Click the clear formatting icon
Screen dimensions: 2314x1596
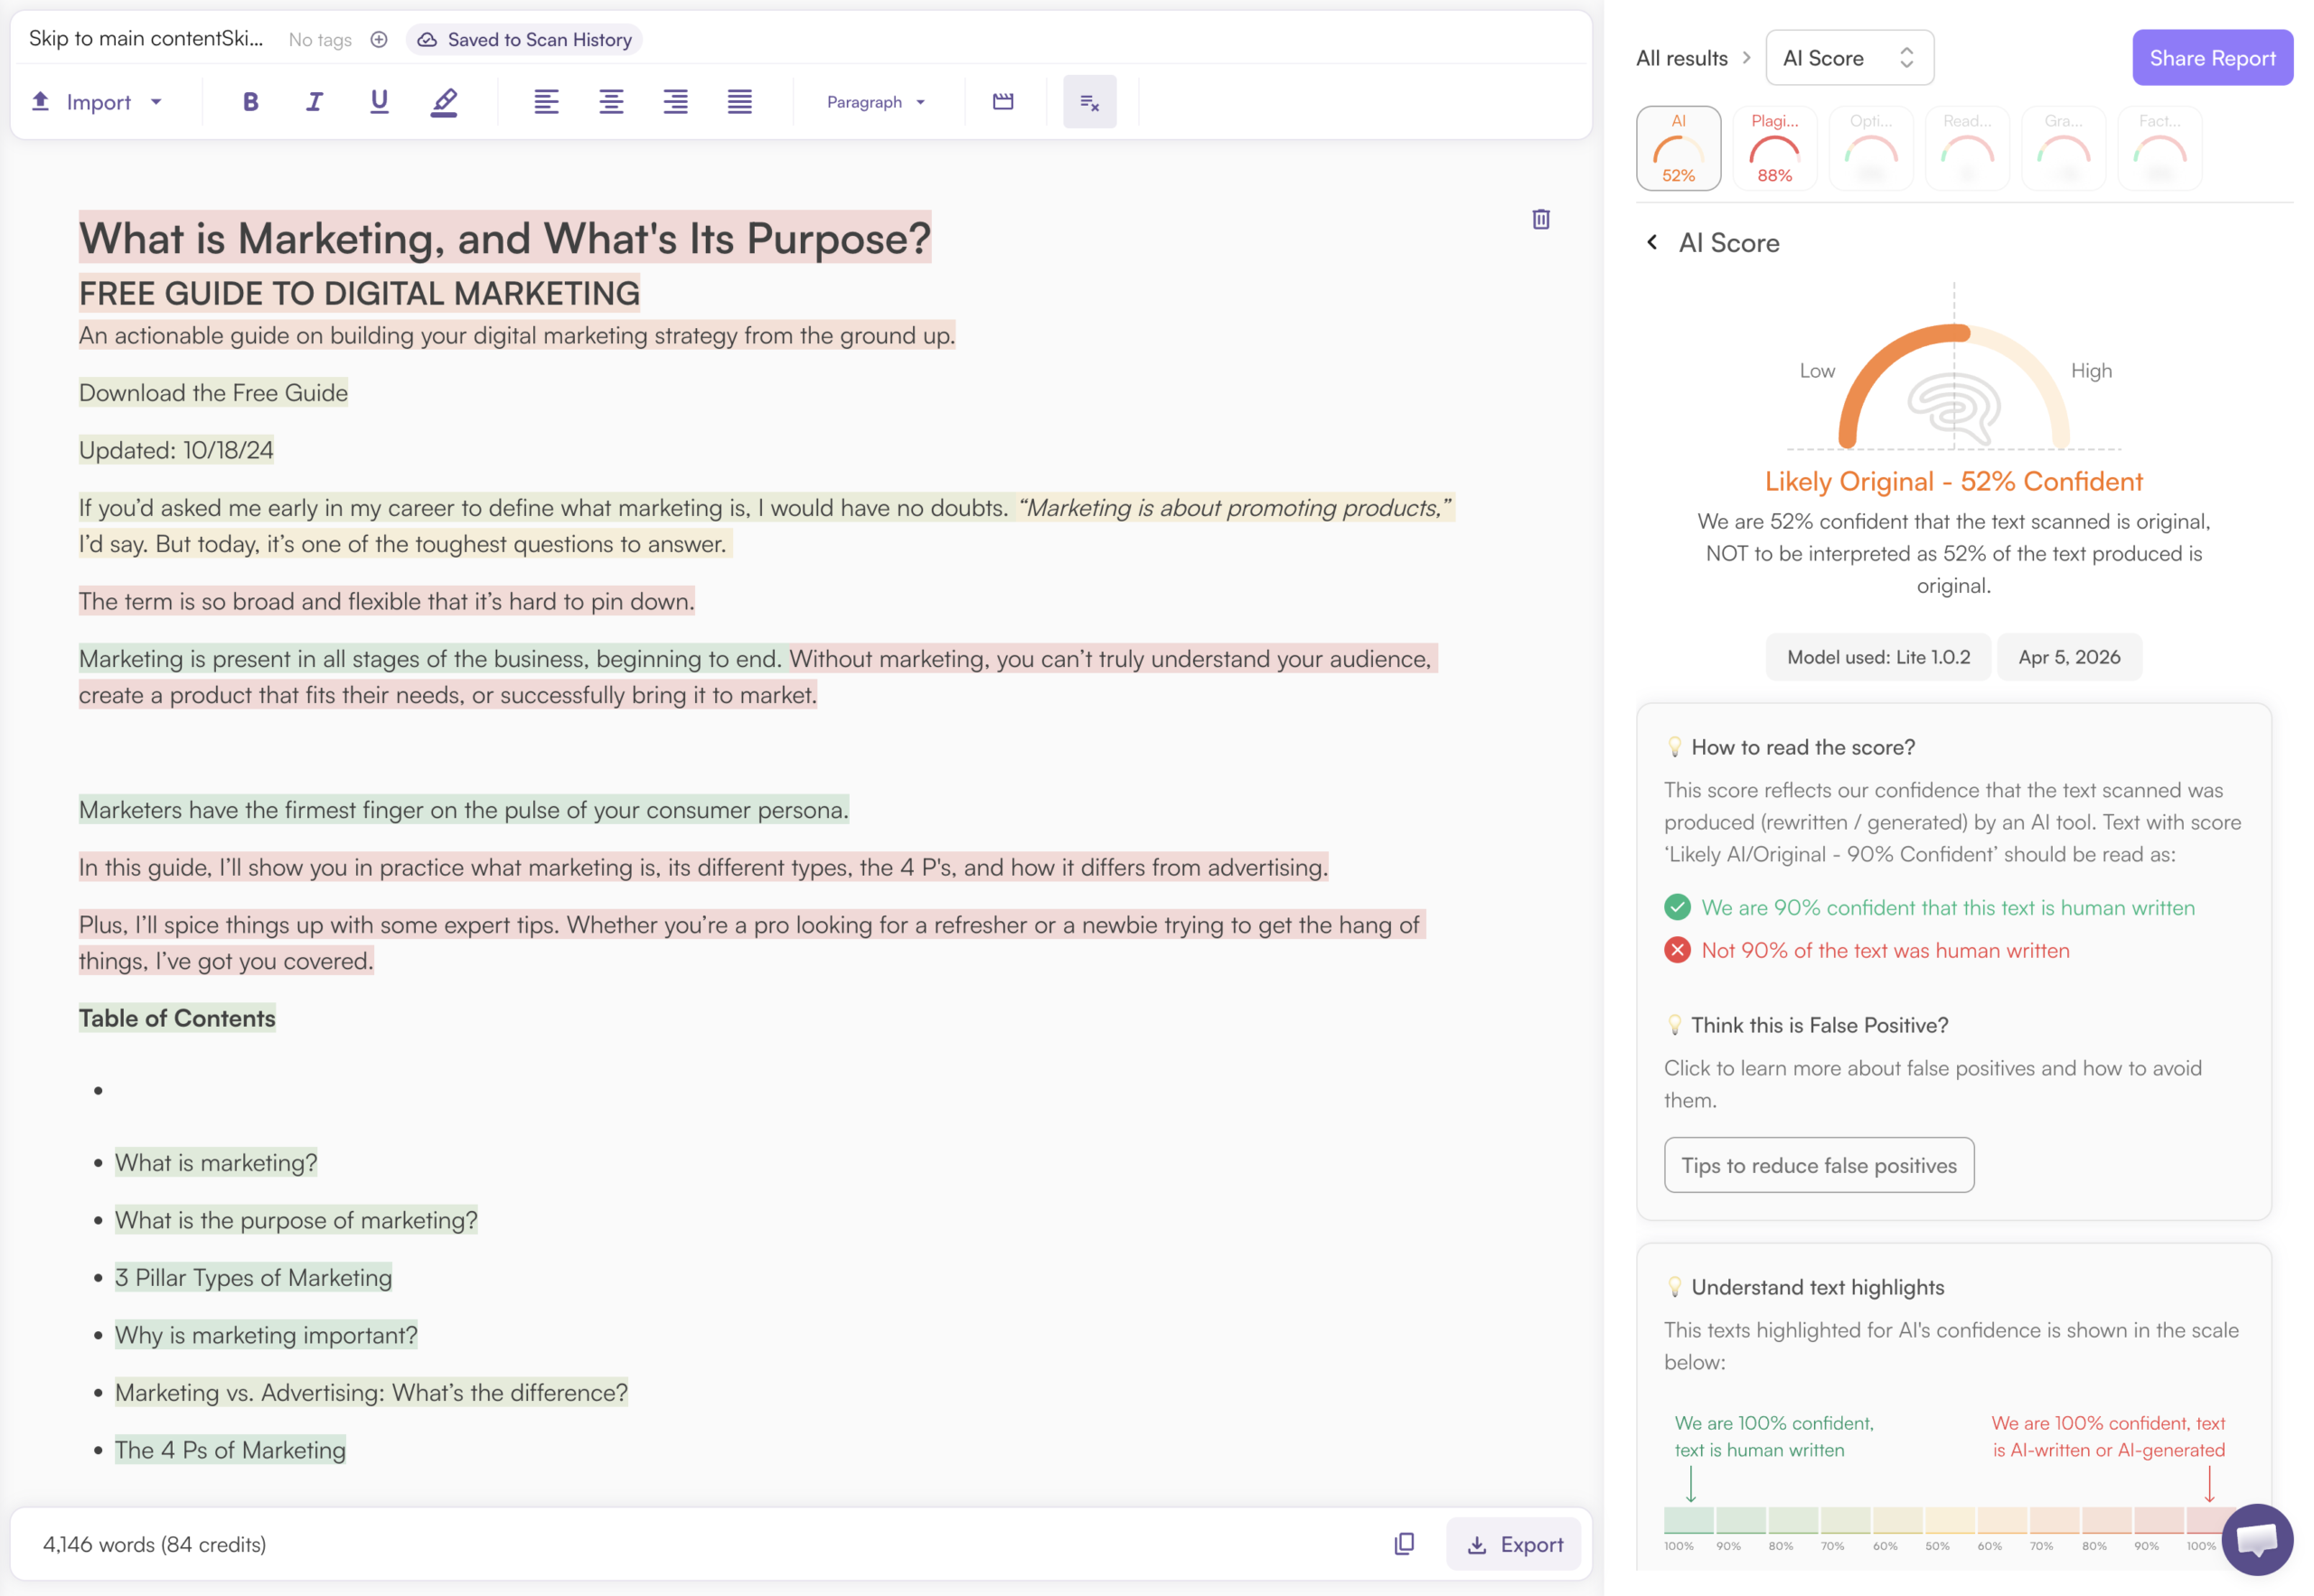[x=1089, y=101]
